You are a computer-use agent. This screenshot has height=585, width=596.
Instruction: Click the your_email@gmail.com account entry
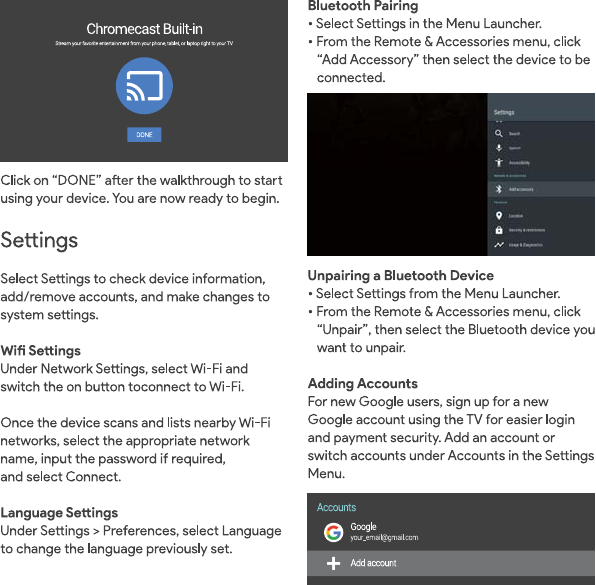(x=384, y=537)
